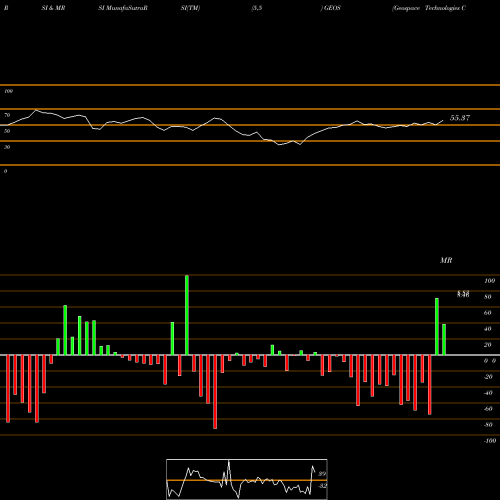Click the 'SI & MR' header text

point(53,8)
